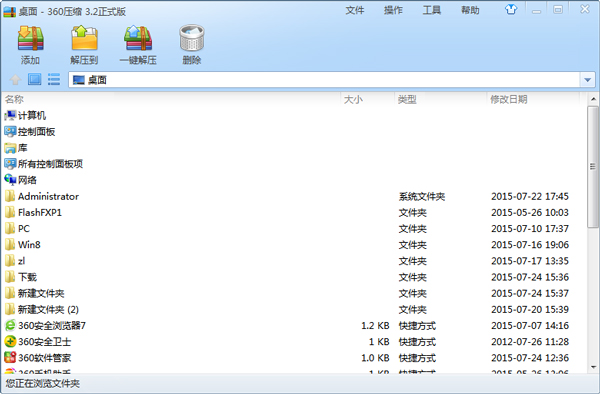Open the 文件 menu
The image size is (600, 394).
click(355, 10)
